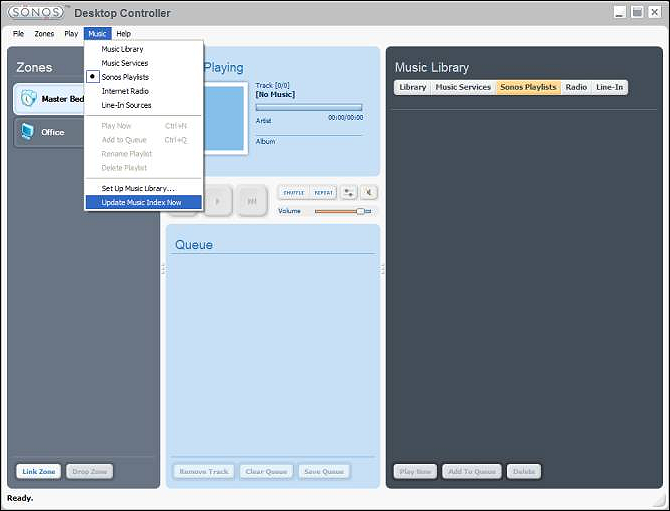The width and height of the screenshot is (670, 511).
Task: Click the Link Zone button
Action: 38,472
